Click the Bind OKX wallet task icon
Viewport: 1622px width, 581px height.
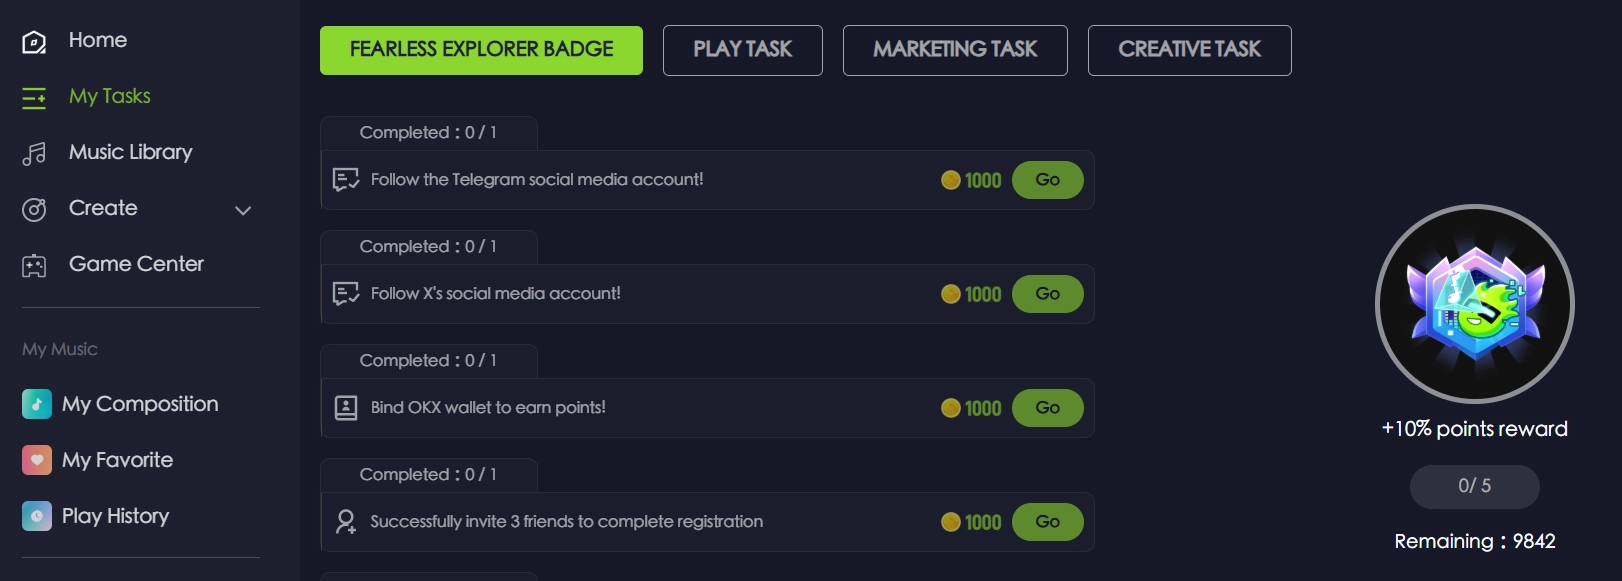click(346, 408)
